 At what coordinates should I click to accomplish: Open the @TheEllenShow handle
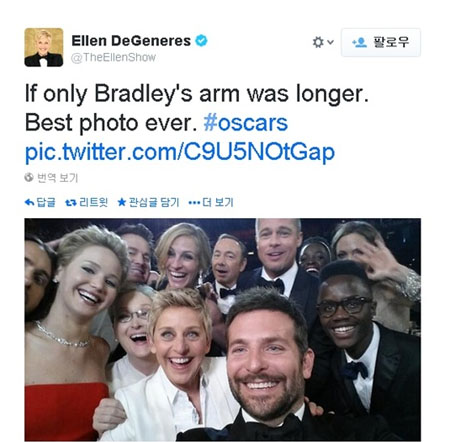[113, 57]
